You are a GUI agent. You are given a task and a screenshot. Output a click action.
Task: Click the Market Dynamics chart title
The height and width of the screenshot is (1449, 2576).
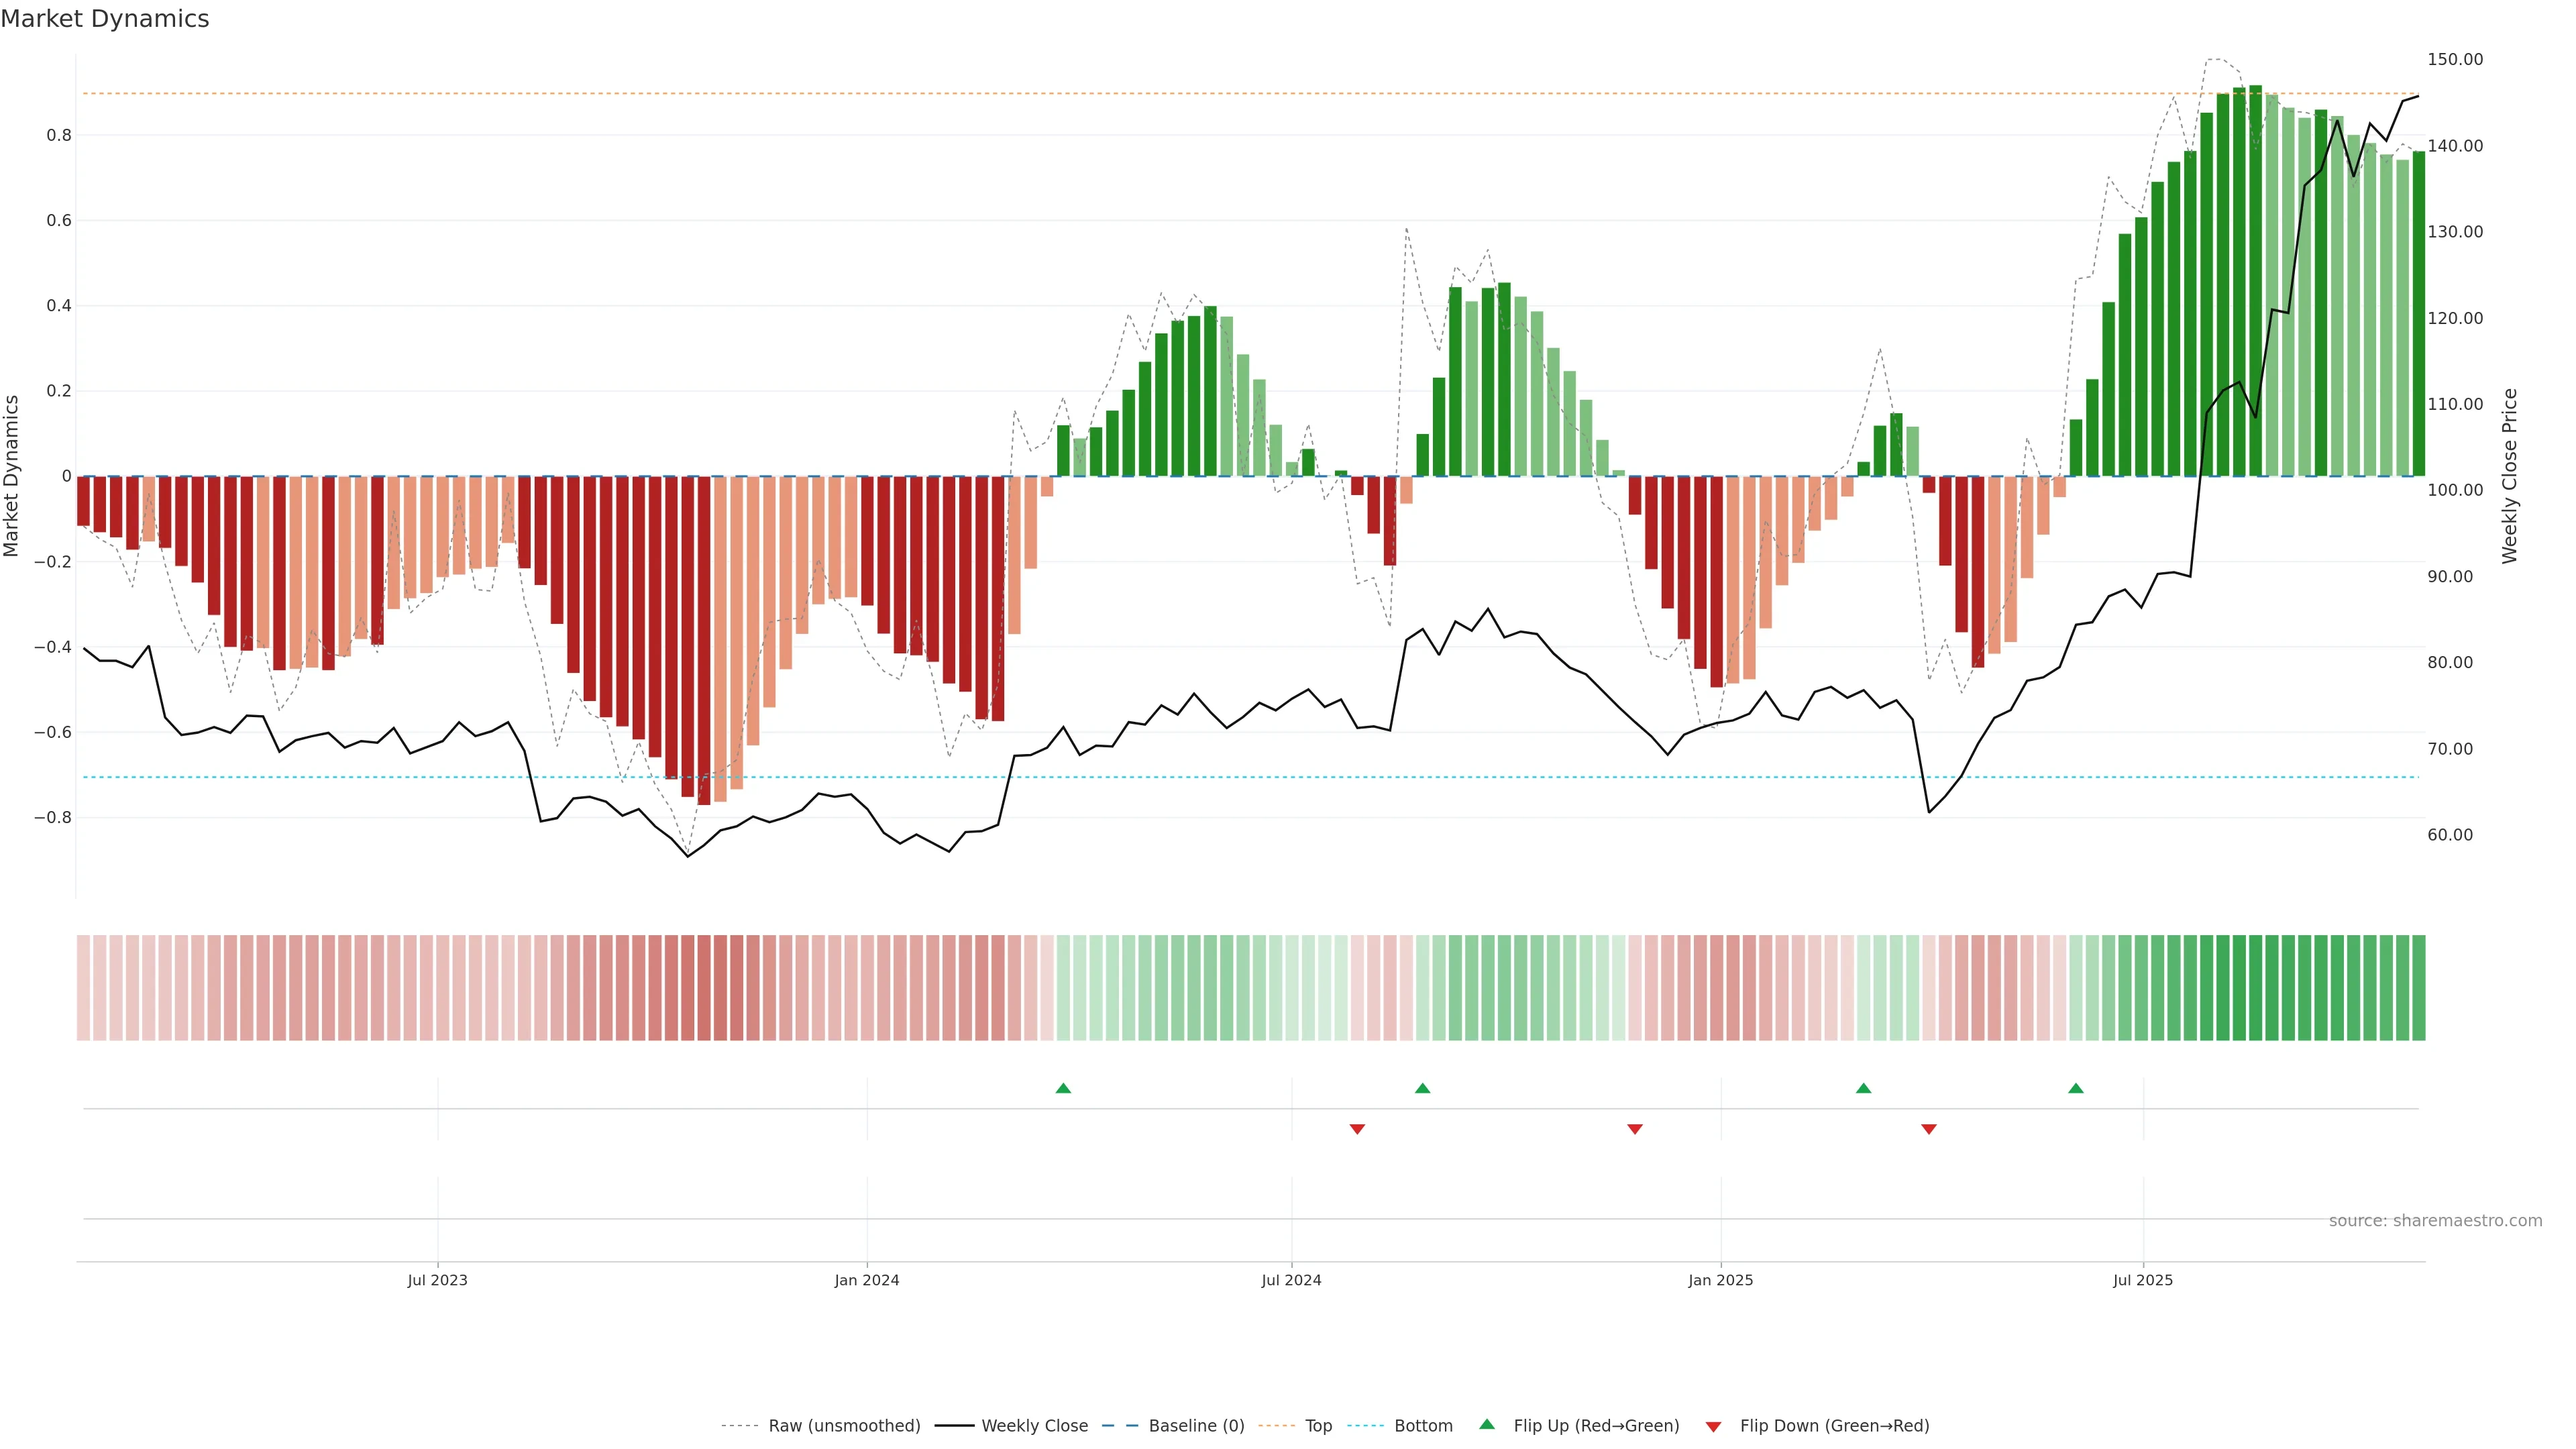(x=105, y=19)
